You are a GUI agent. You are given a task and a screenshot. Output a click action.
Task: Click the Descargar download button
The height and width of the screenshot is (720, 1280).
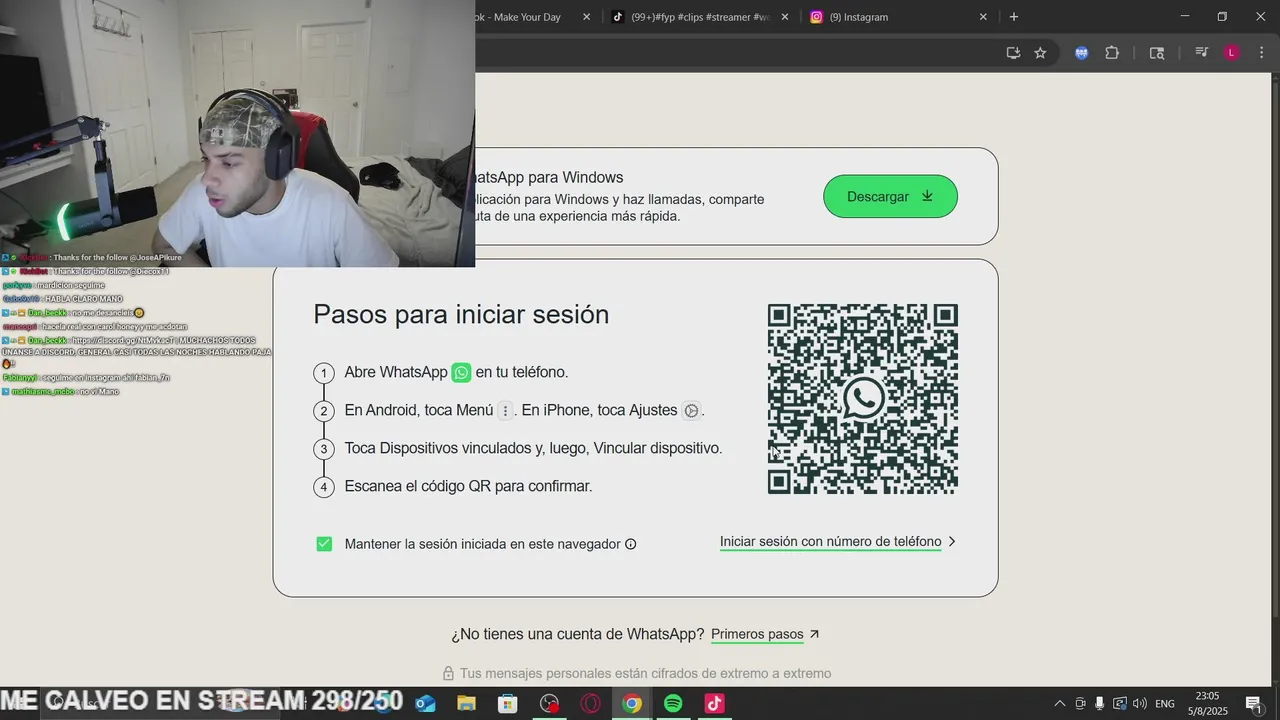click(890, 196)
